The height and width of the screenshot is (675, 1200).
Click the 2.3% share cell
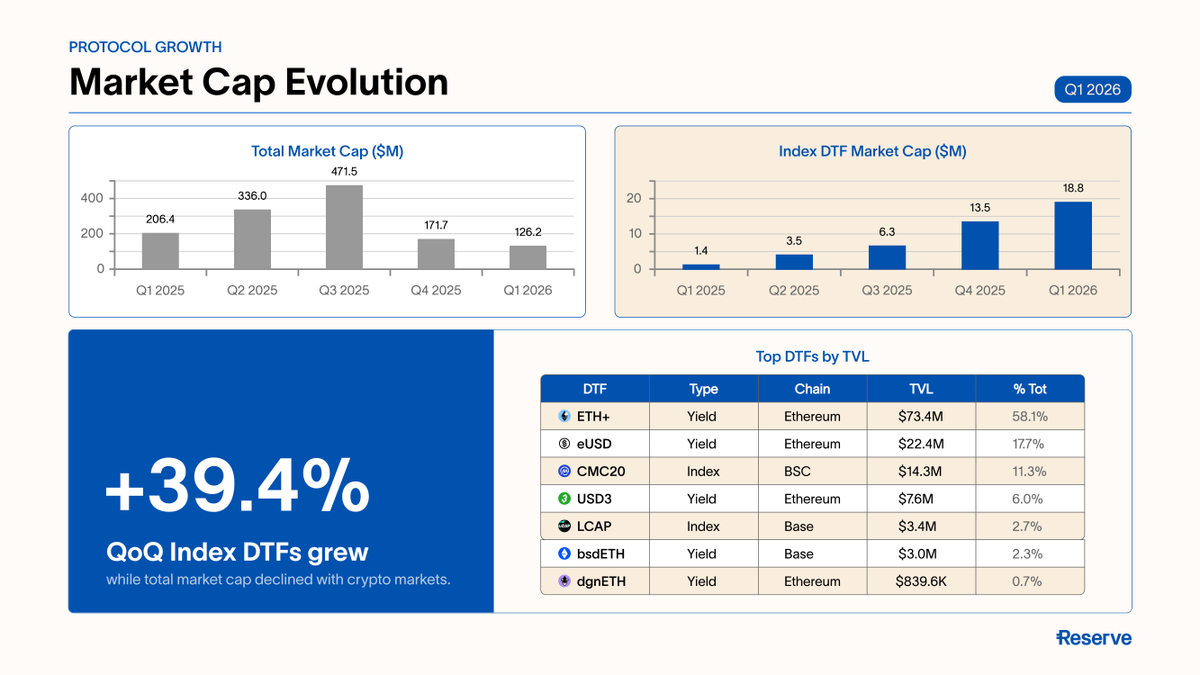point(1029,554)
